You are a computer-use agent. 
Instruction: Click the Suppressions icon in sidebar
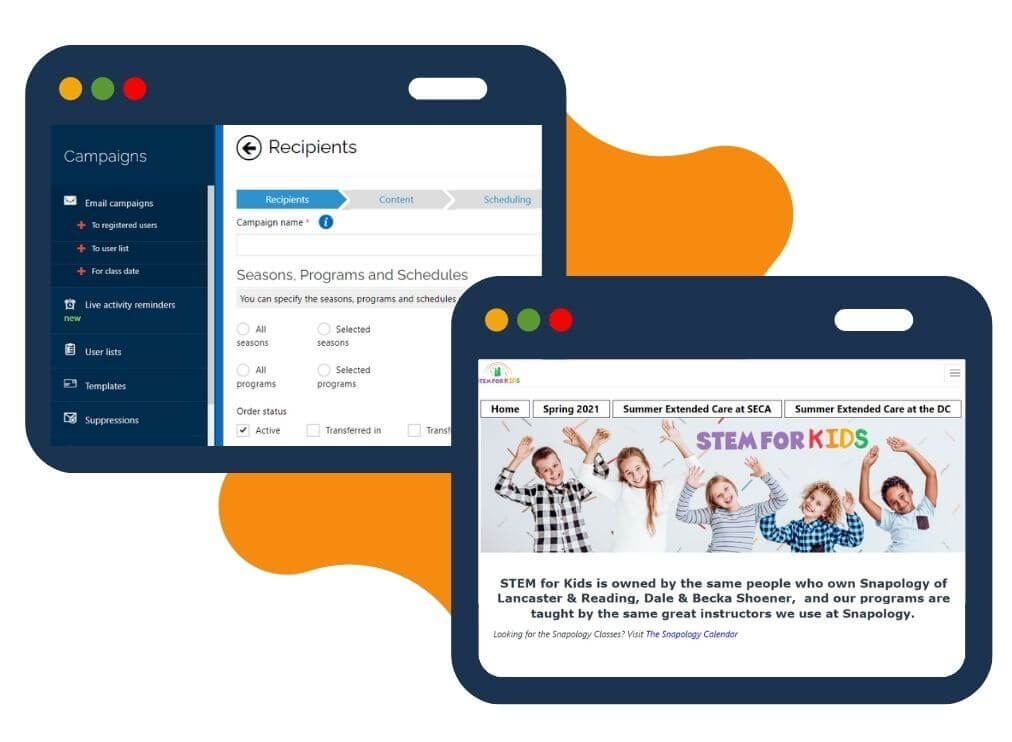pos(70,418)
